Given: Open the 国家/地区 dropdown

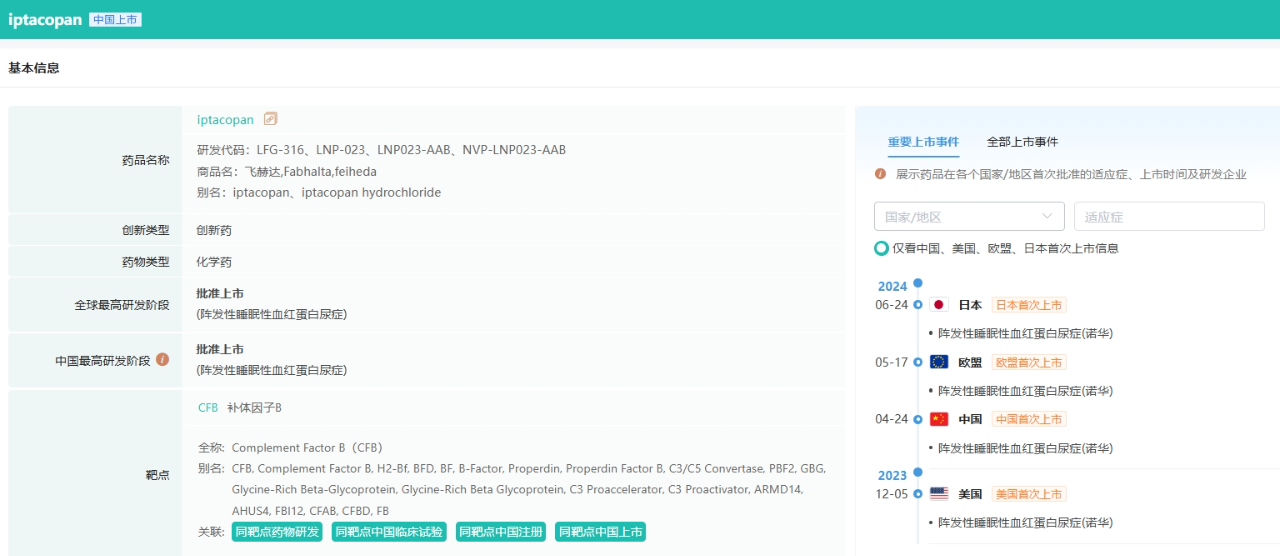Looking at the screenshot, I should tap(969, 216).
